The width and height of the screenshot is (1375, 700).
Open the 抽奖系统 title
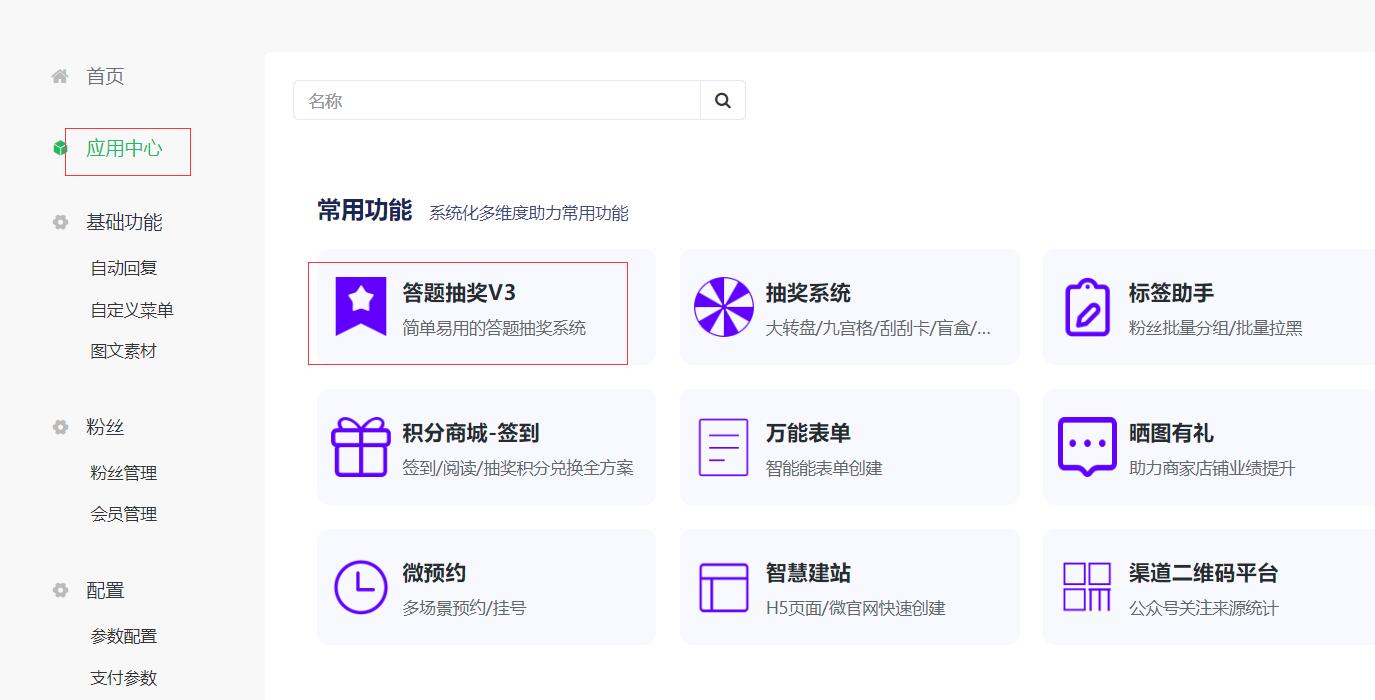(808, 293)
